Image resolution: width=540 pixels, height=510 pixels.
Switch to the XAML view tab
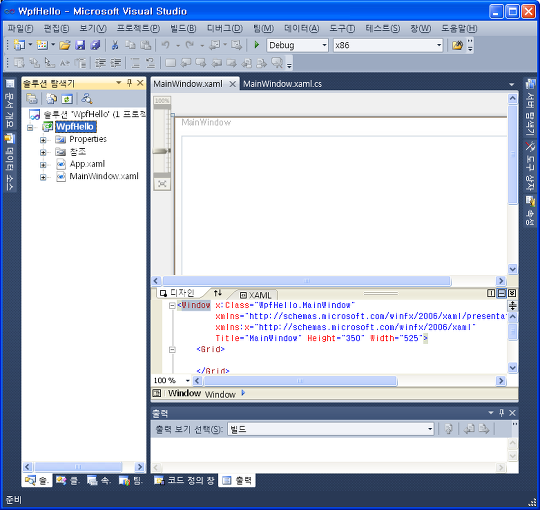[x=256, y=295]
